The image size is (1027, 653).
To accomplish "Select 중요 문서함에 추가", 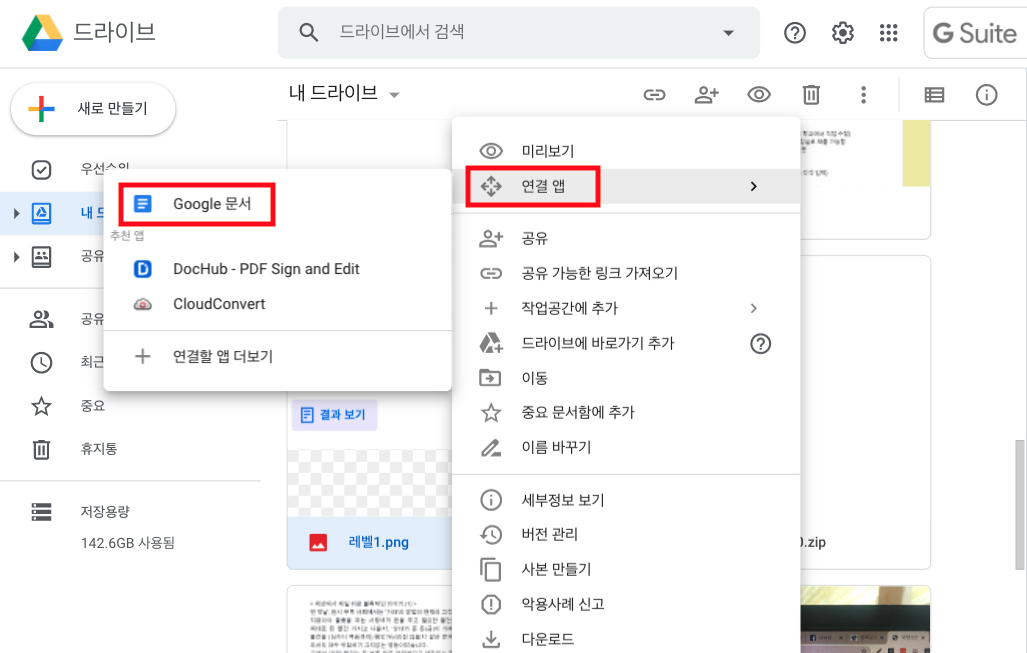I will point(626,413).
